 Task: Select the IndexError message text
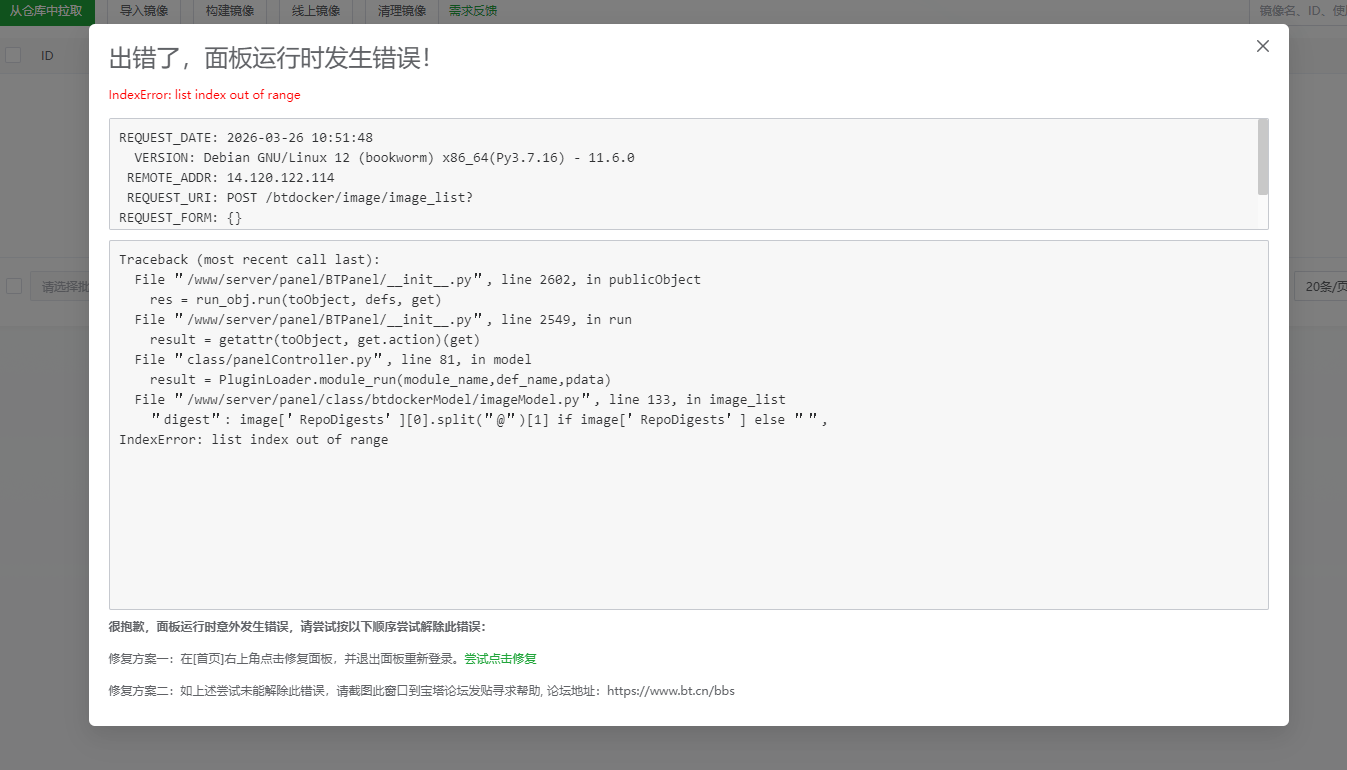tap(204, 94)
